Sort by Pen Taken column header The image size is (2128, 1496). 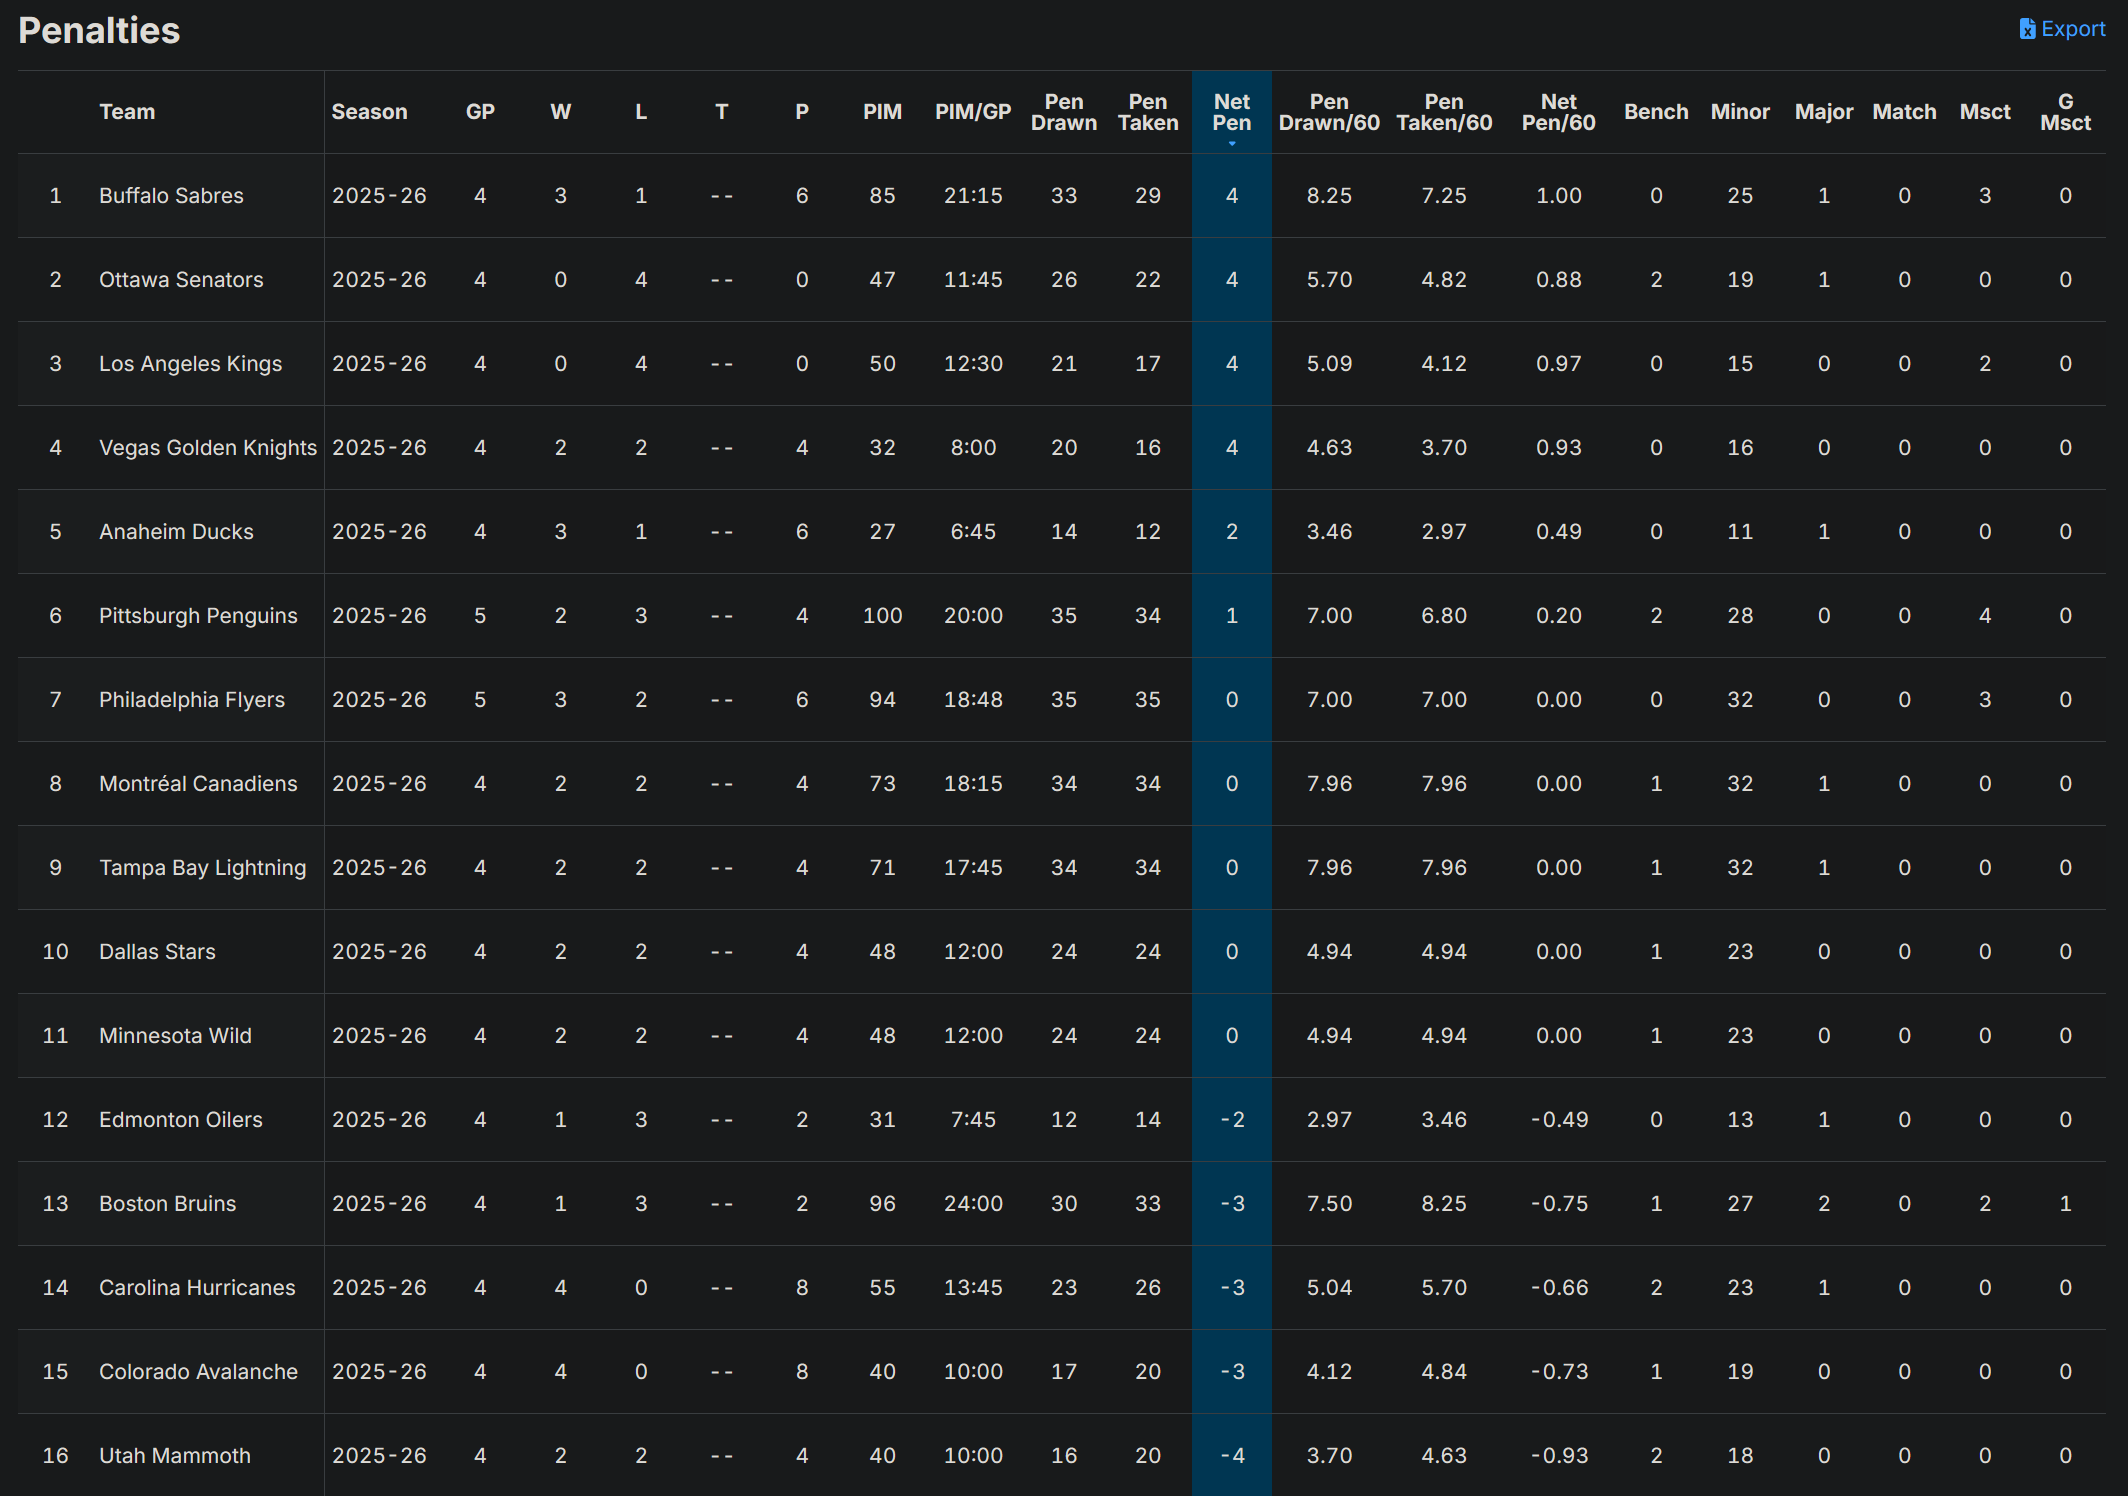[x=1148, y=112]
